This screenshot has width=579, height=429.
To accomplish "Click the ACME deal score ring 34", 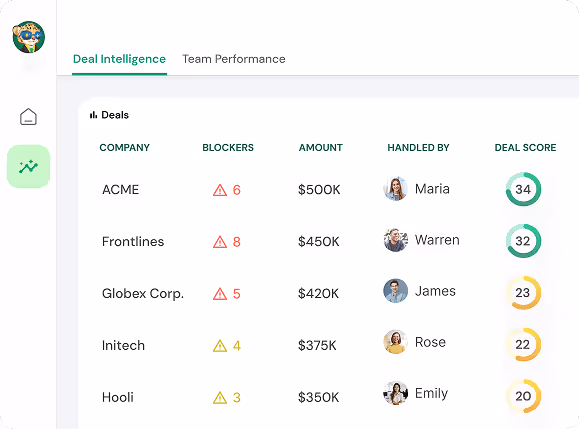I will [523, 189].
